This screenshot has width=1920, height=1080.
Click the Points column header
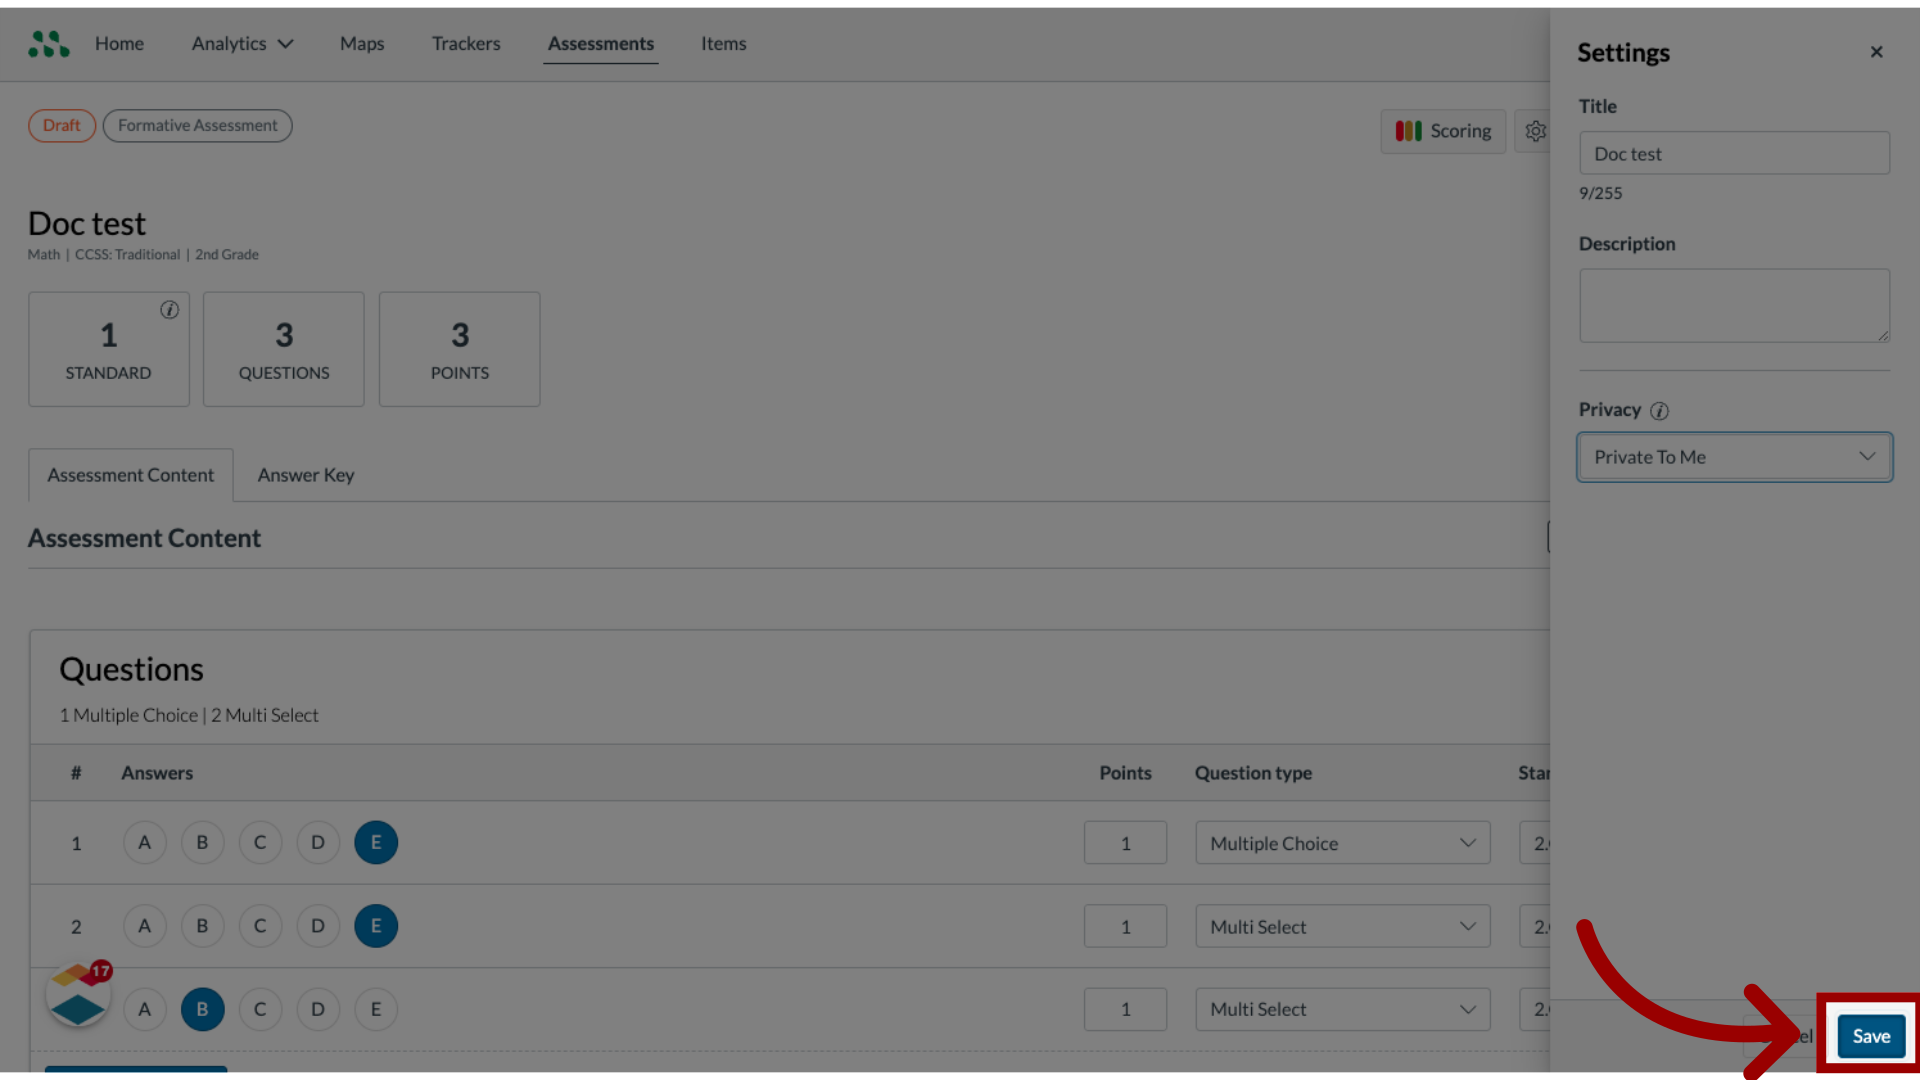(1125, 773)
